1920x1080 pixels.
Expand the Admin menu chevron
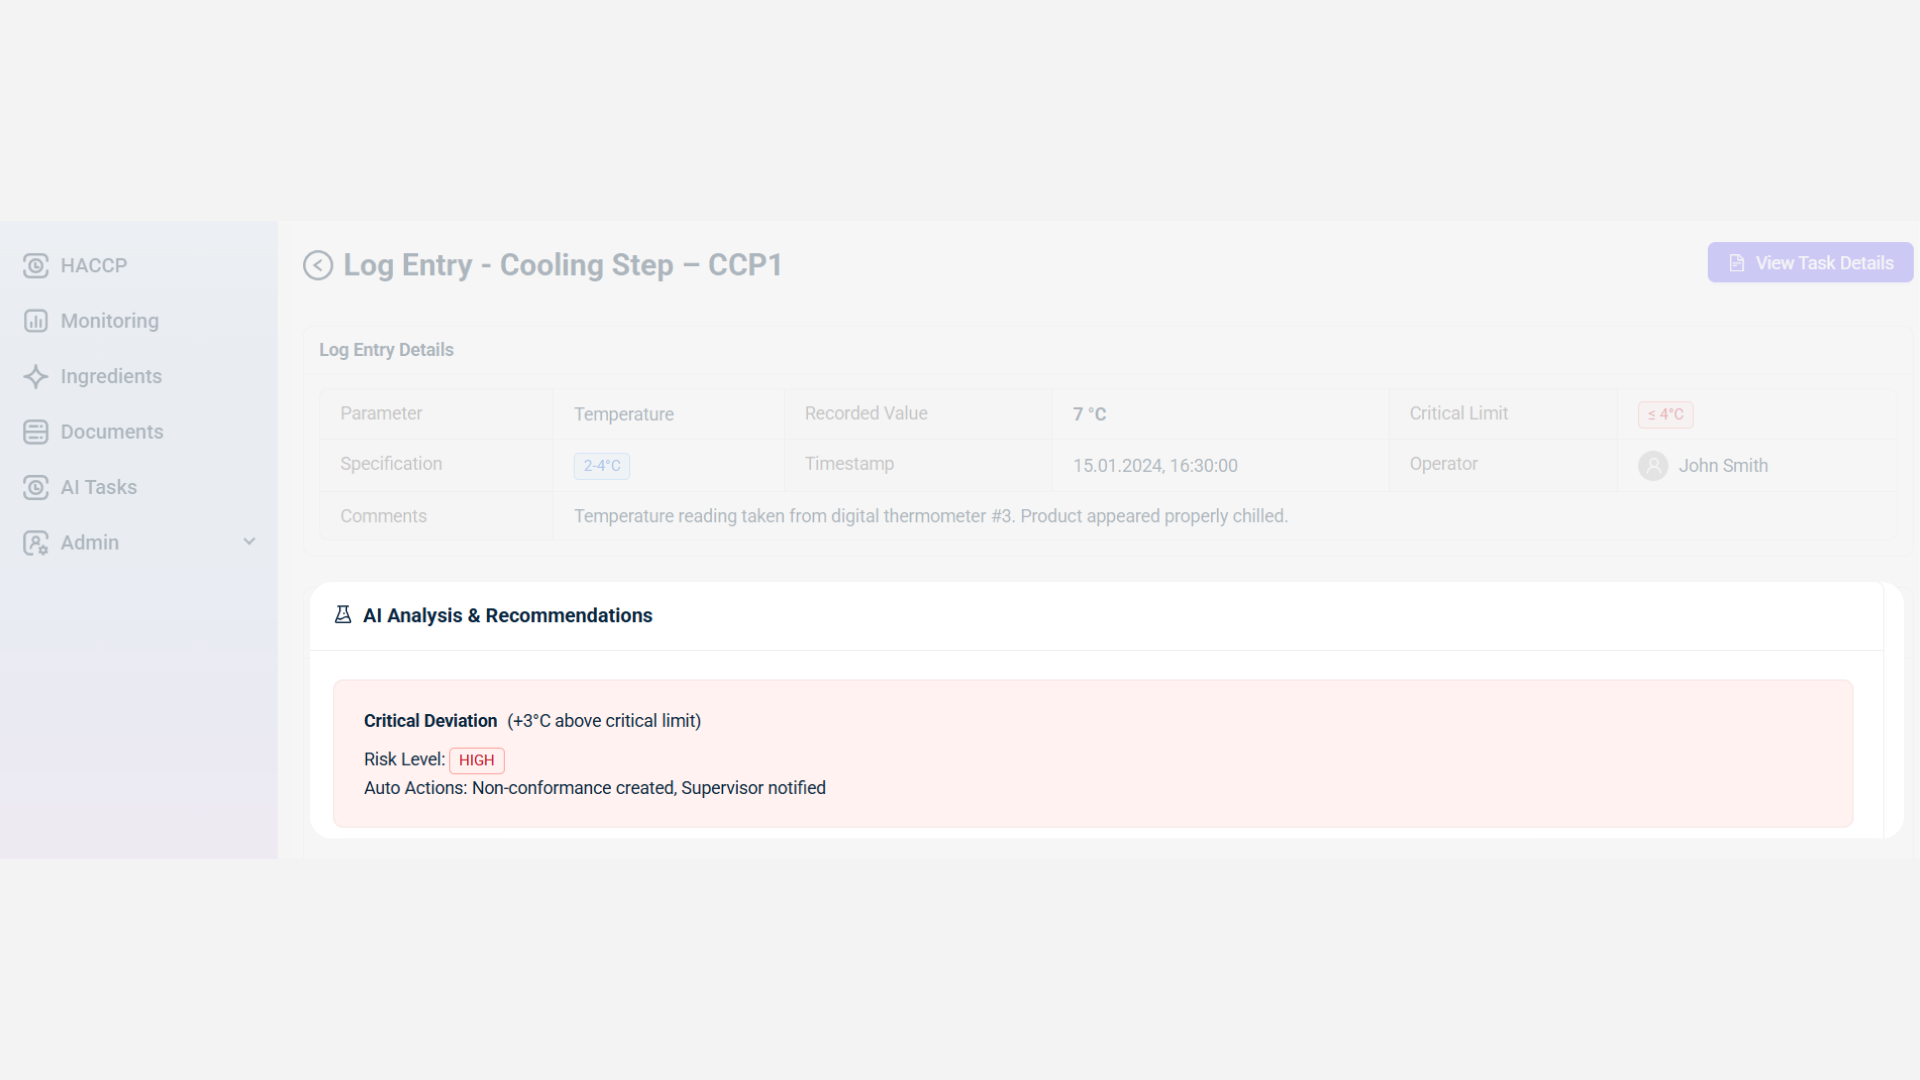249,542
